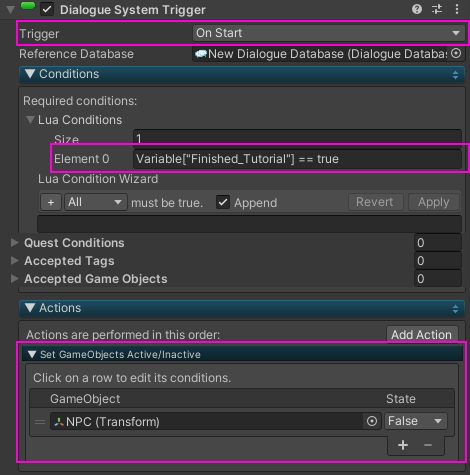
Task: Toggle Dialogue System Trigger enabled checkbox
Action: tap(47, 9)
